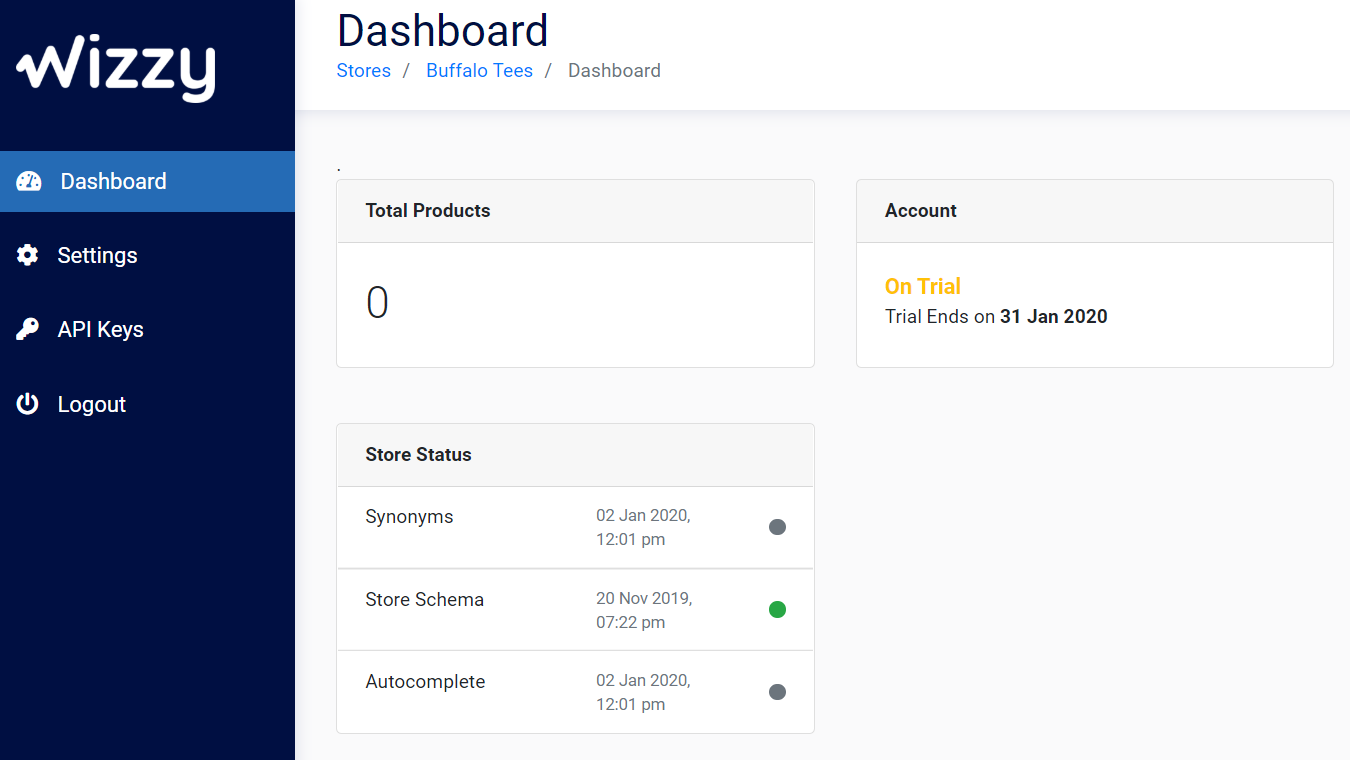Click the Total Products card header
The width and height of the screenshot is (1350, 760).
(x=428, y=210)
